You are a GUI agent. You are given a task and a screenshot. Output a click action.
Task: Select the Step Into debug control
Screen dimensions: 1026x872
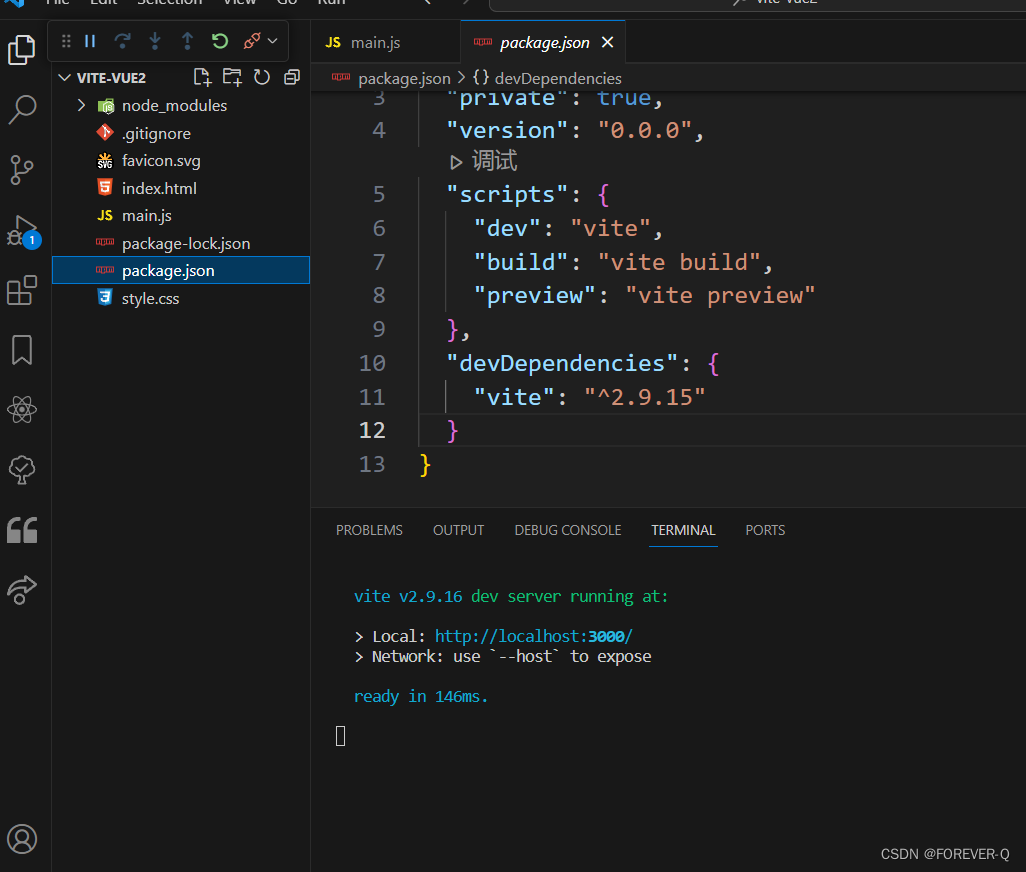pos(154,41)
